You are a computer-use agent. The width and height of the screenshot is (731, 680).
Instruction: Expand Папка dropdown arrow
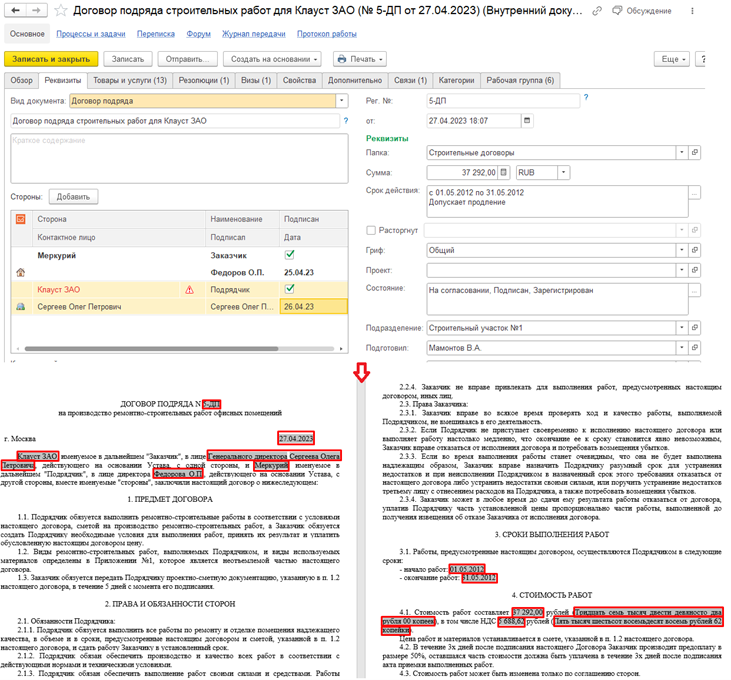pyautogui.click(x=682, y=152)
